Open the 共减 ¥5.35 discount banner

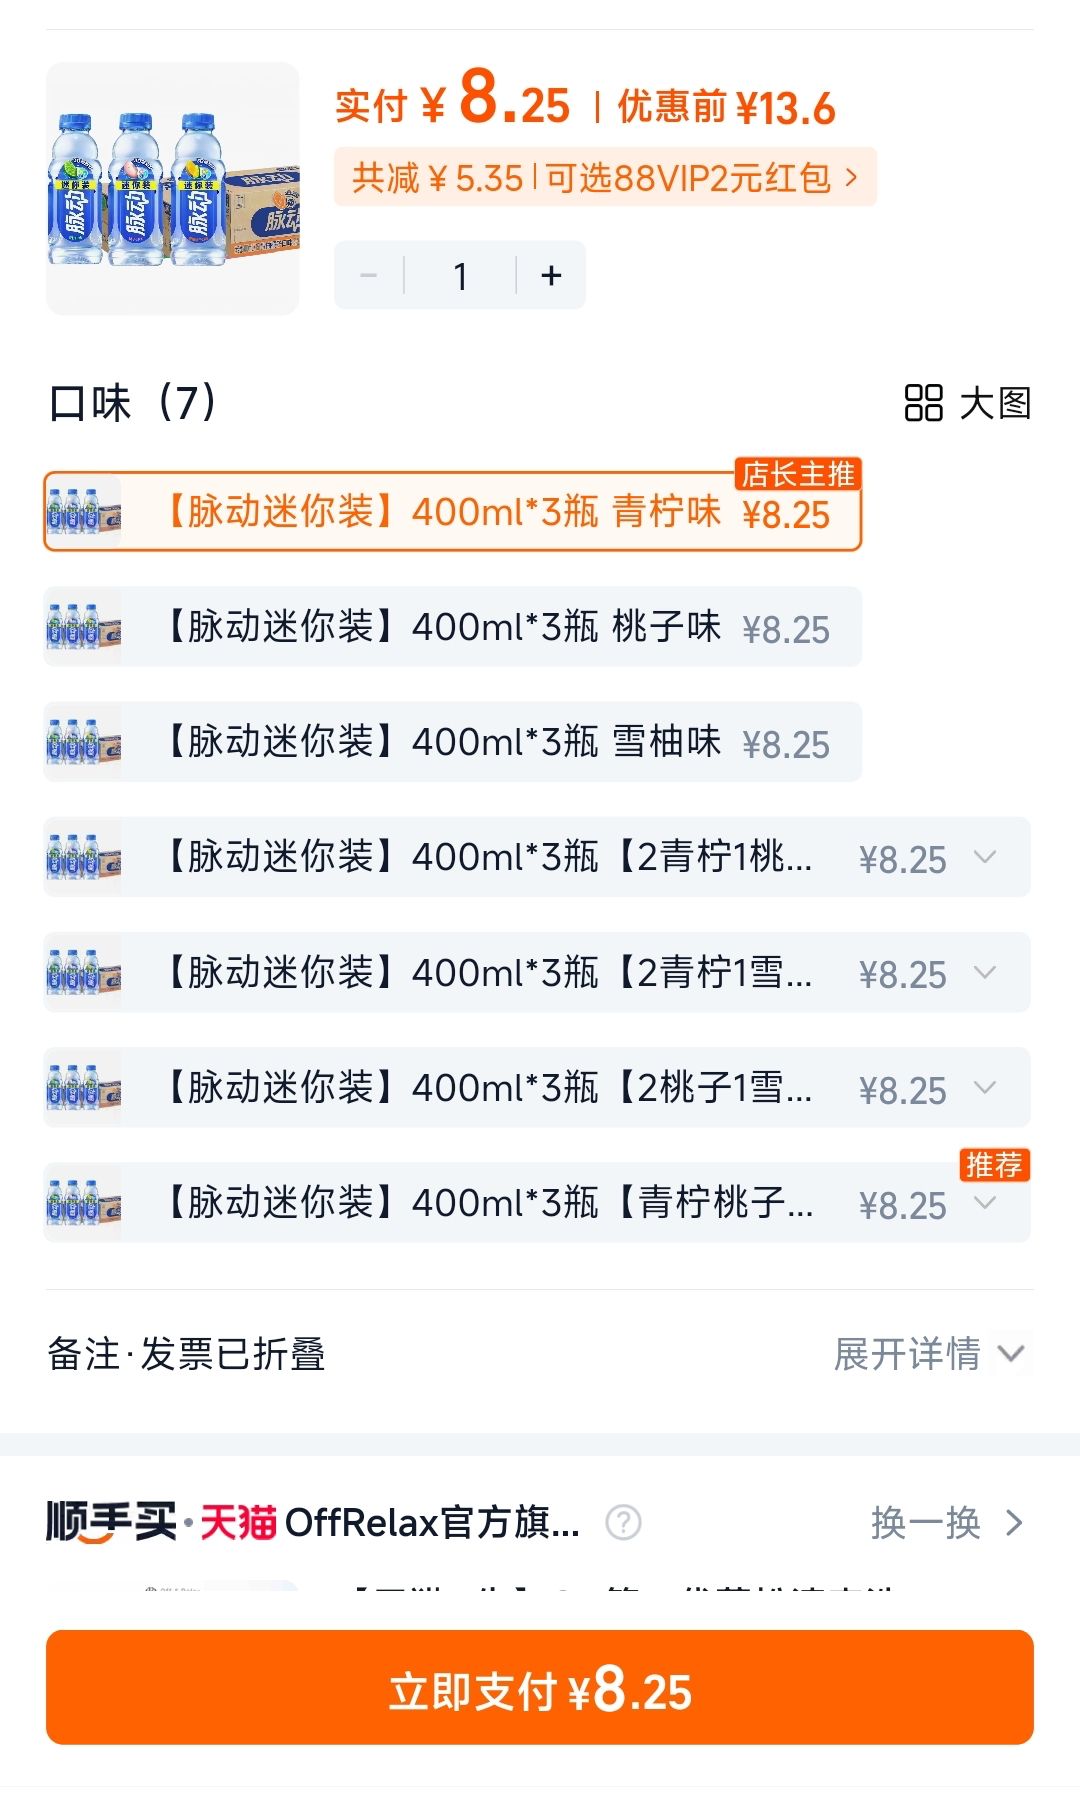point(605,178)
